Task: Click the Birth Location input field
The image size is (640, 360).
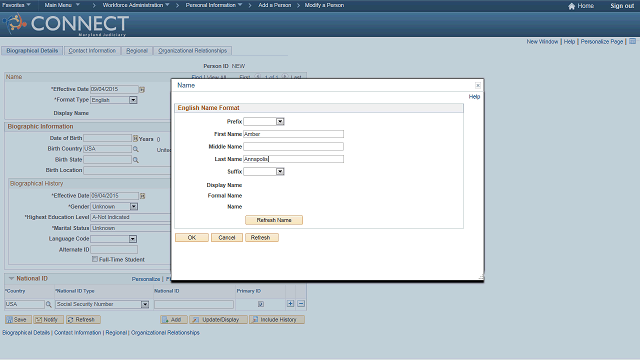Action: tap(127, 170)
